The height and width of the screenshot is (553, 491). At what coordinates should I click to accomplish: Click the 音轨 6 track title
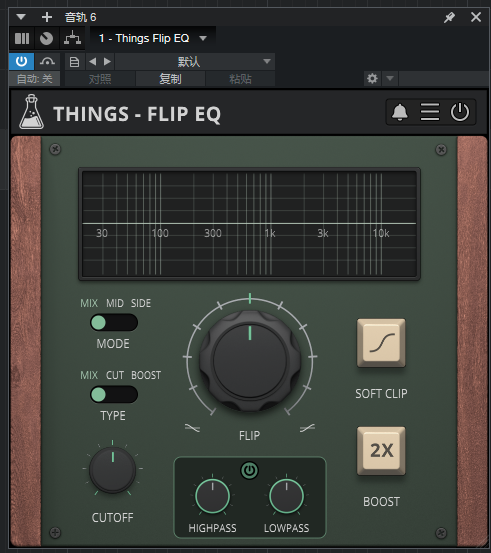point(80,17)
